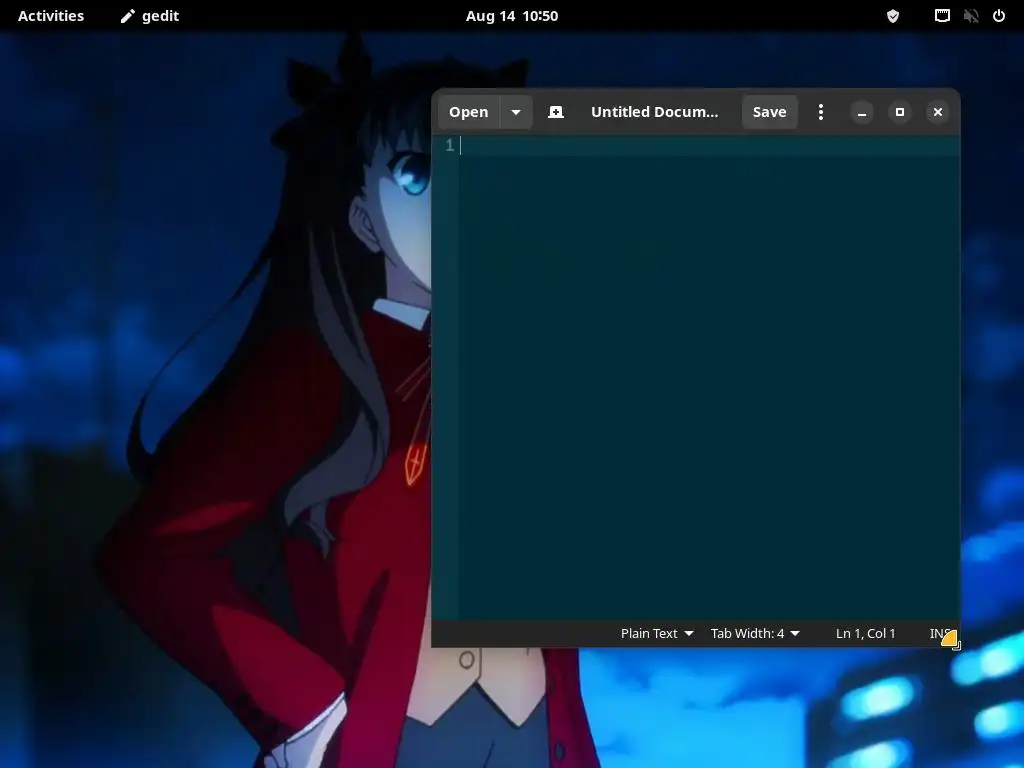
Task: Open the power system menu icon
Action: pyautogui.click(x=999, y=16)
